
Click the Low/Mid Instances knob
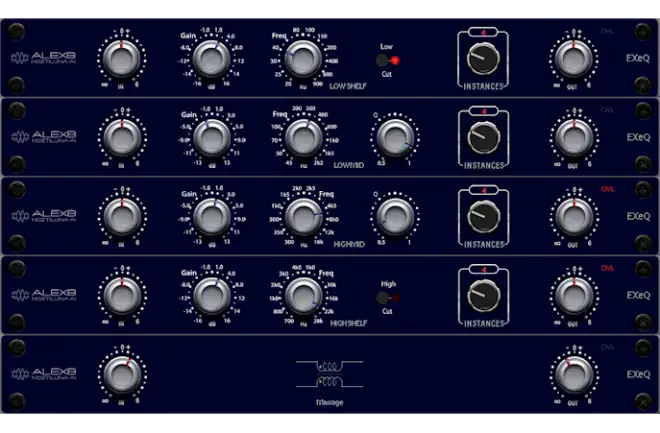tap(483, 139)
